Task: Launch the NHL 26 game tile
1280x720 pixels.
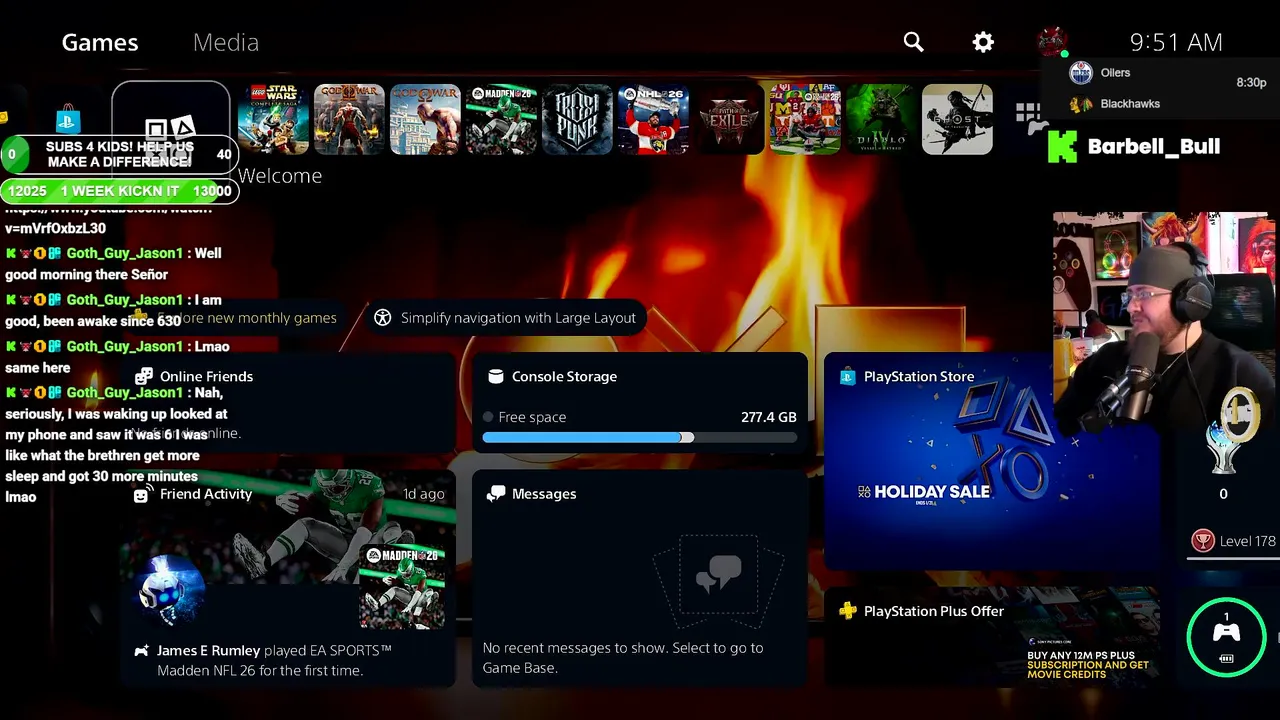Action: [x=653, y=119]
